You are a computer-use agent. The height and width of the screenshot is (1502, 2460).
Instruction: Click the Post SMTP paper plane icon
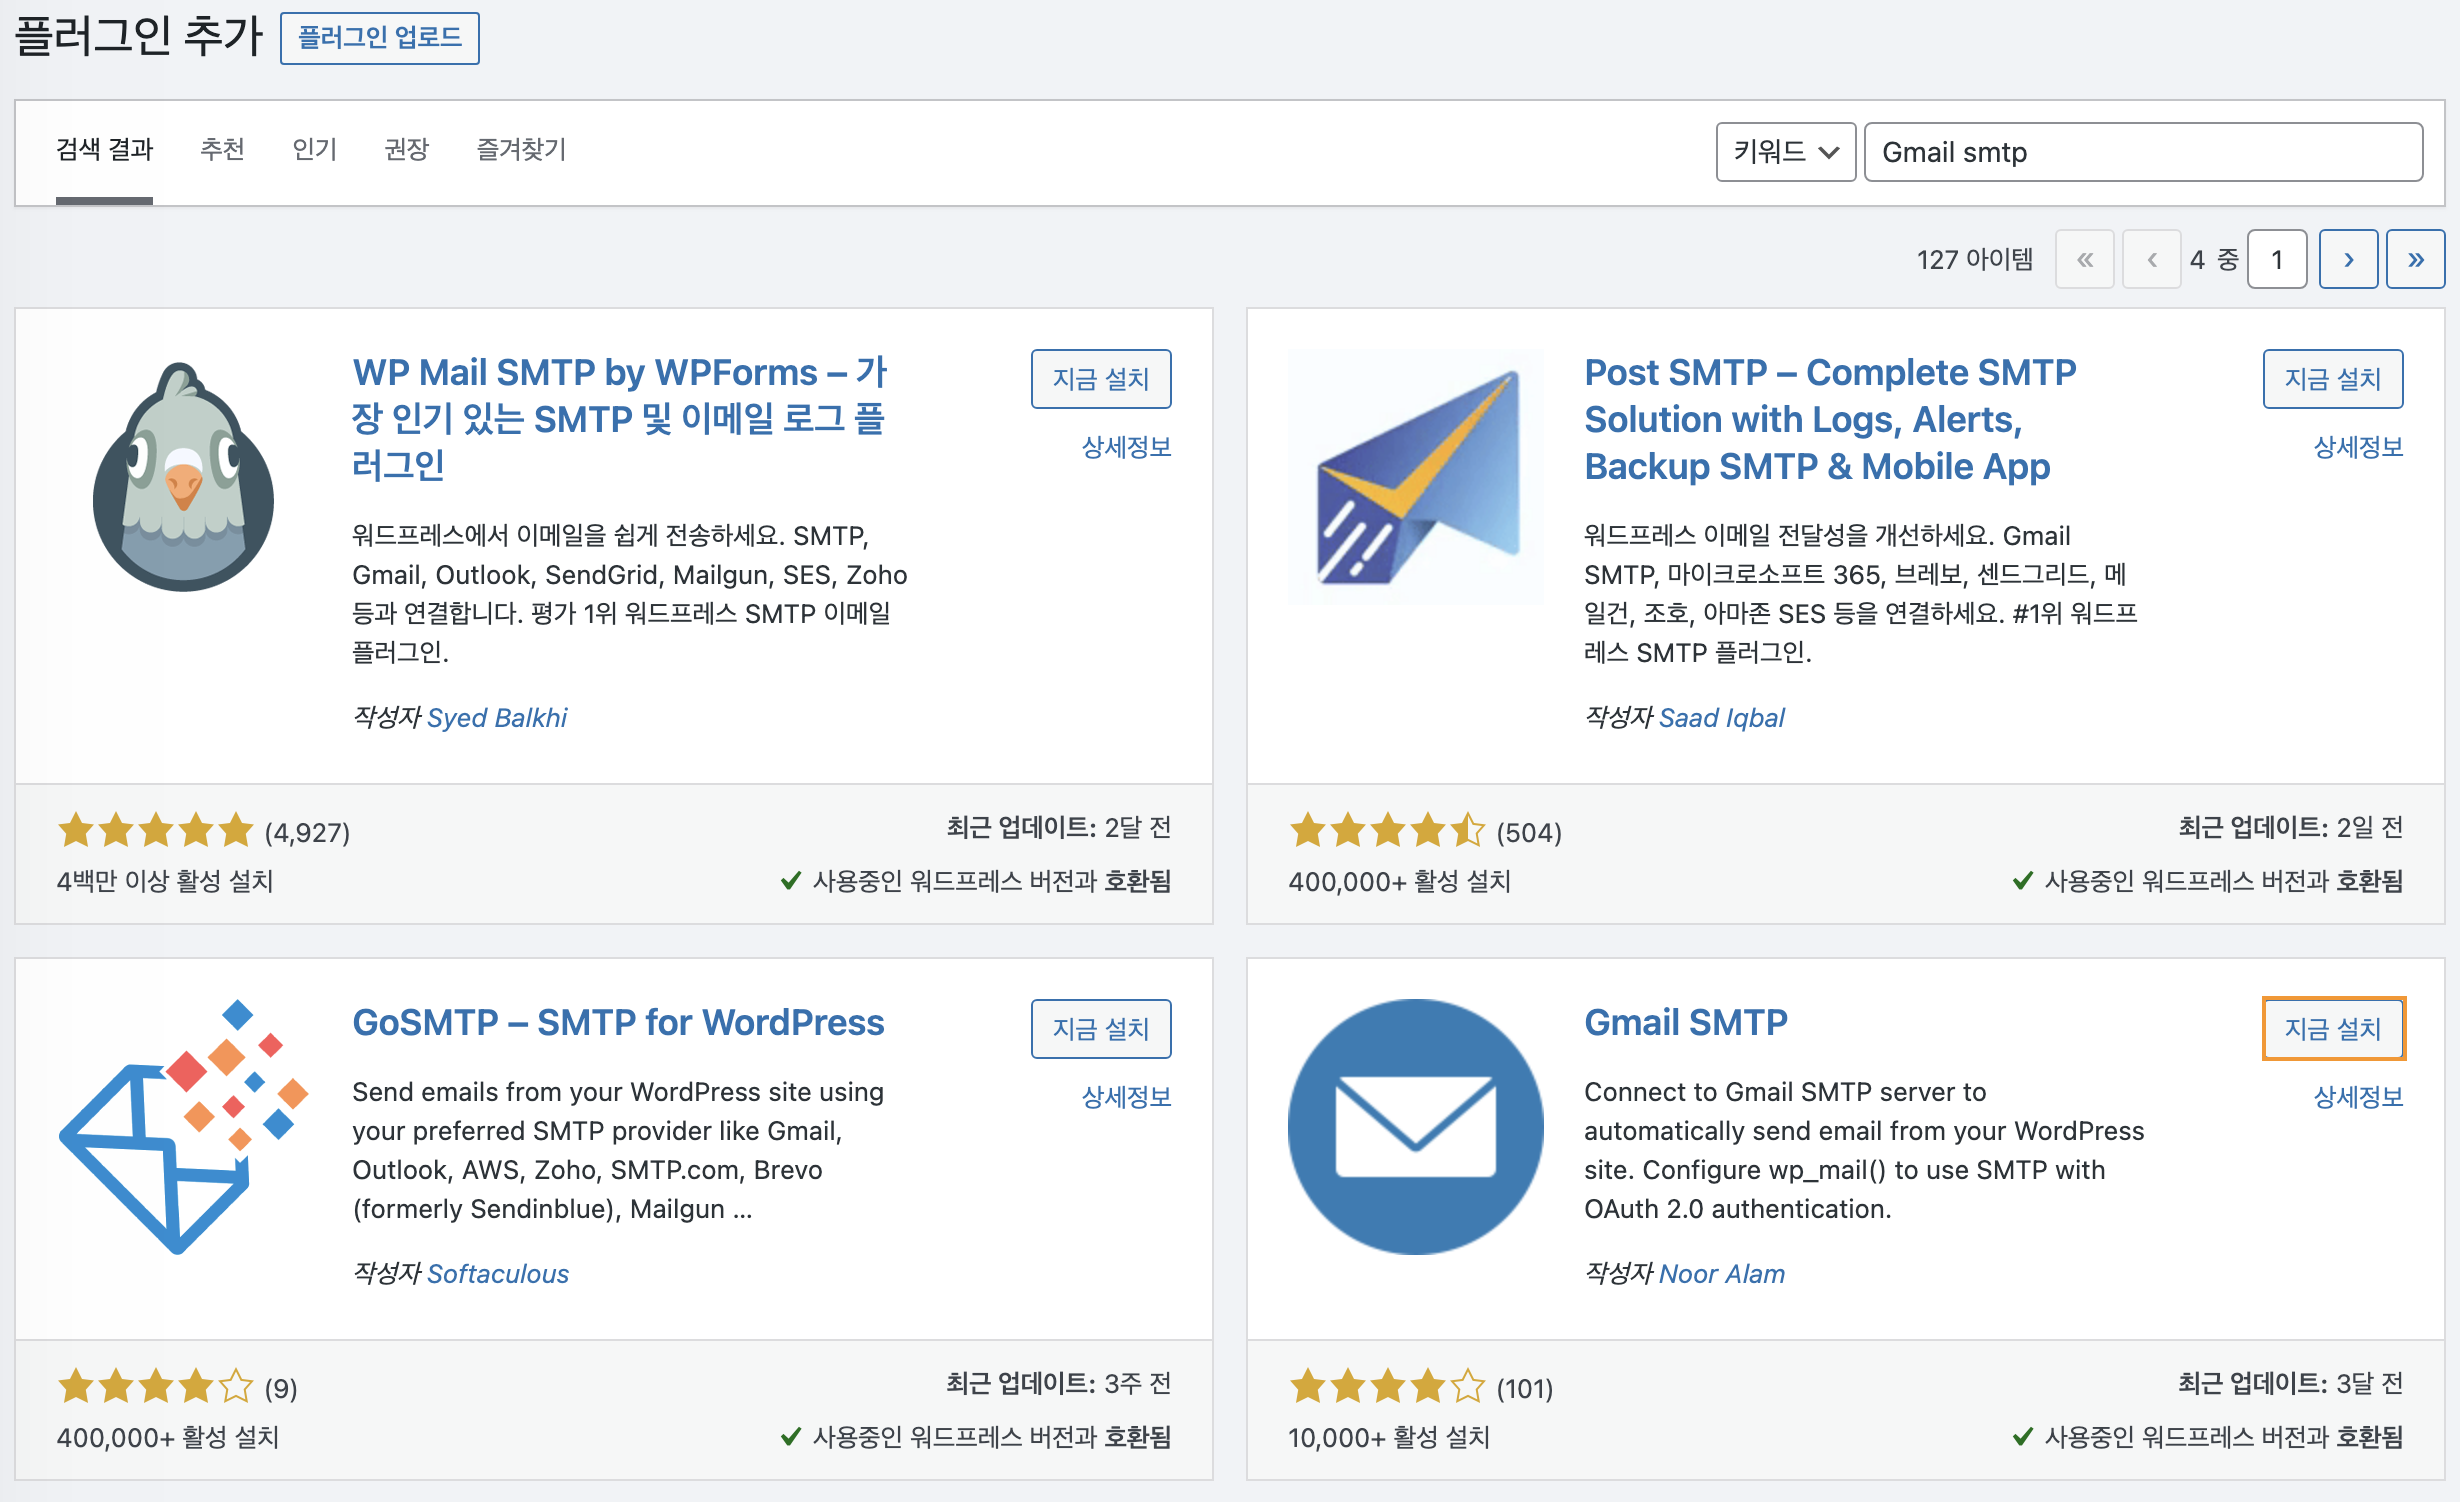[x=1415, y=477]
